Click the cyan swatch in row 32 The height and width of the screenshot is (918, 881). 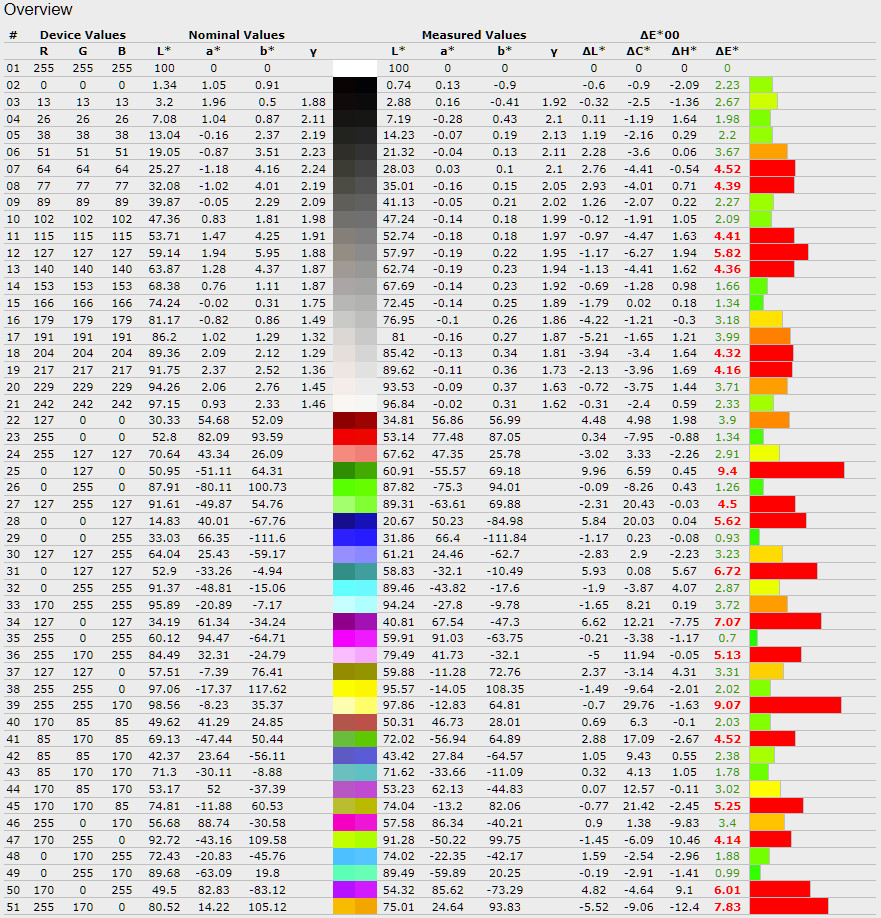click(x=354, y=588)
